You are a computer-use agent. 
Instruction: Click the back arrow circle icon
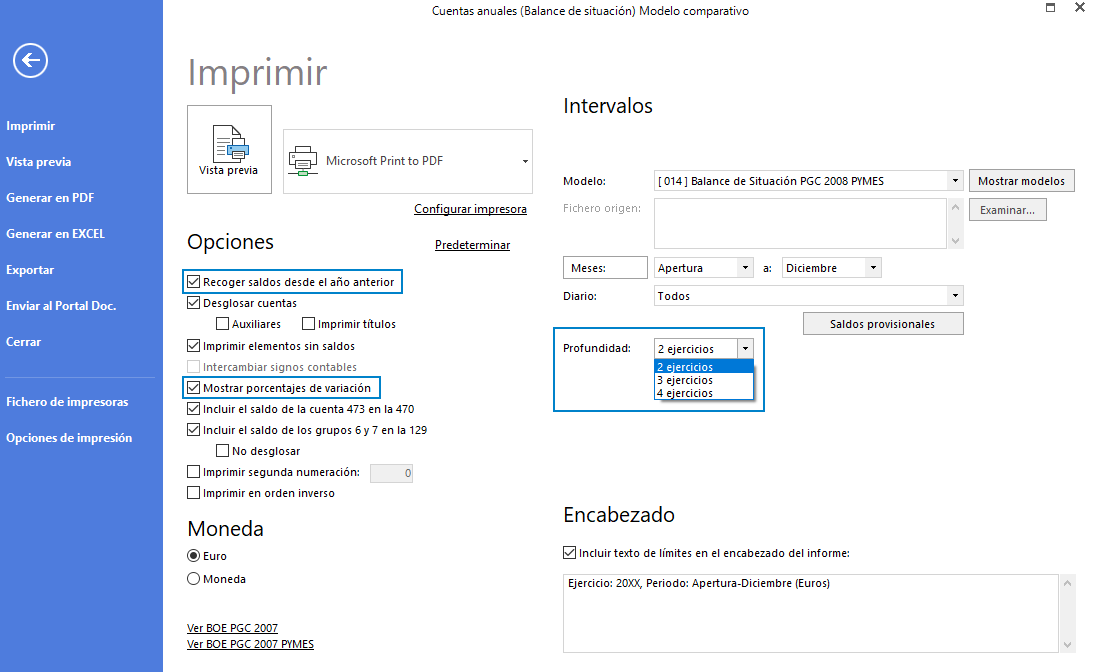(30, 61)
